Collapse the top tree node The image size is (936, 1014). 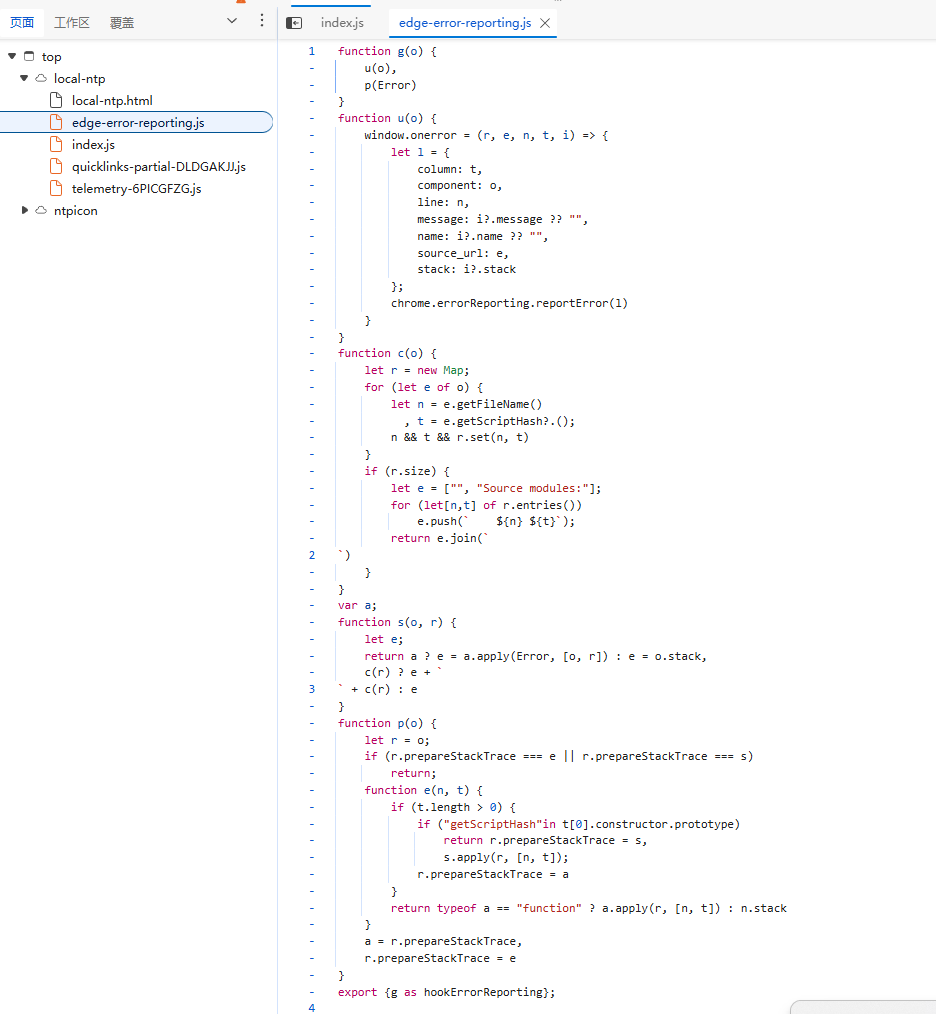12,56
